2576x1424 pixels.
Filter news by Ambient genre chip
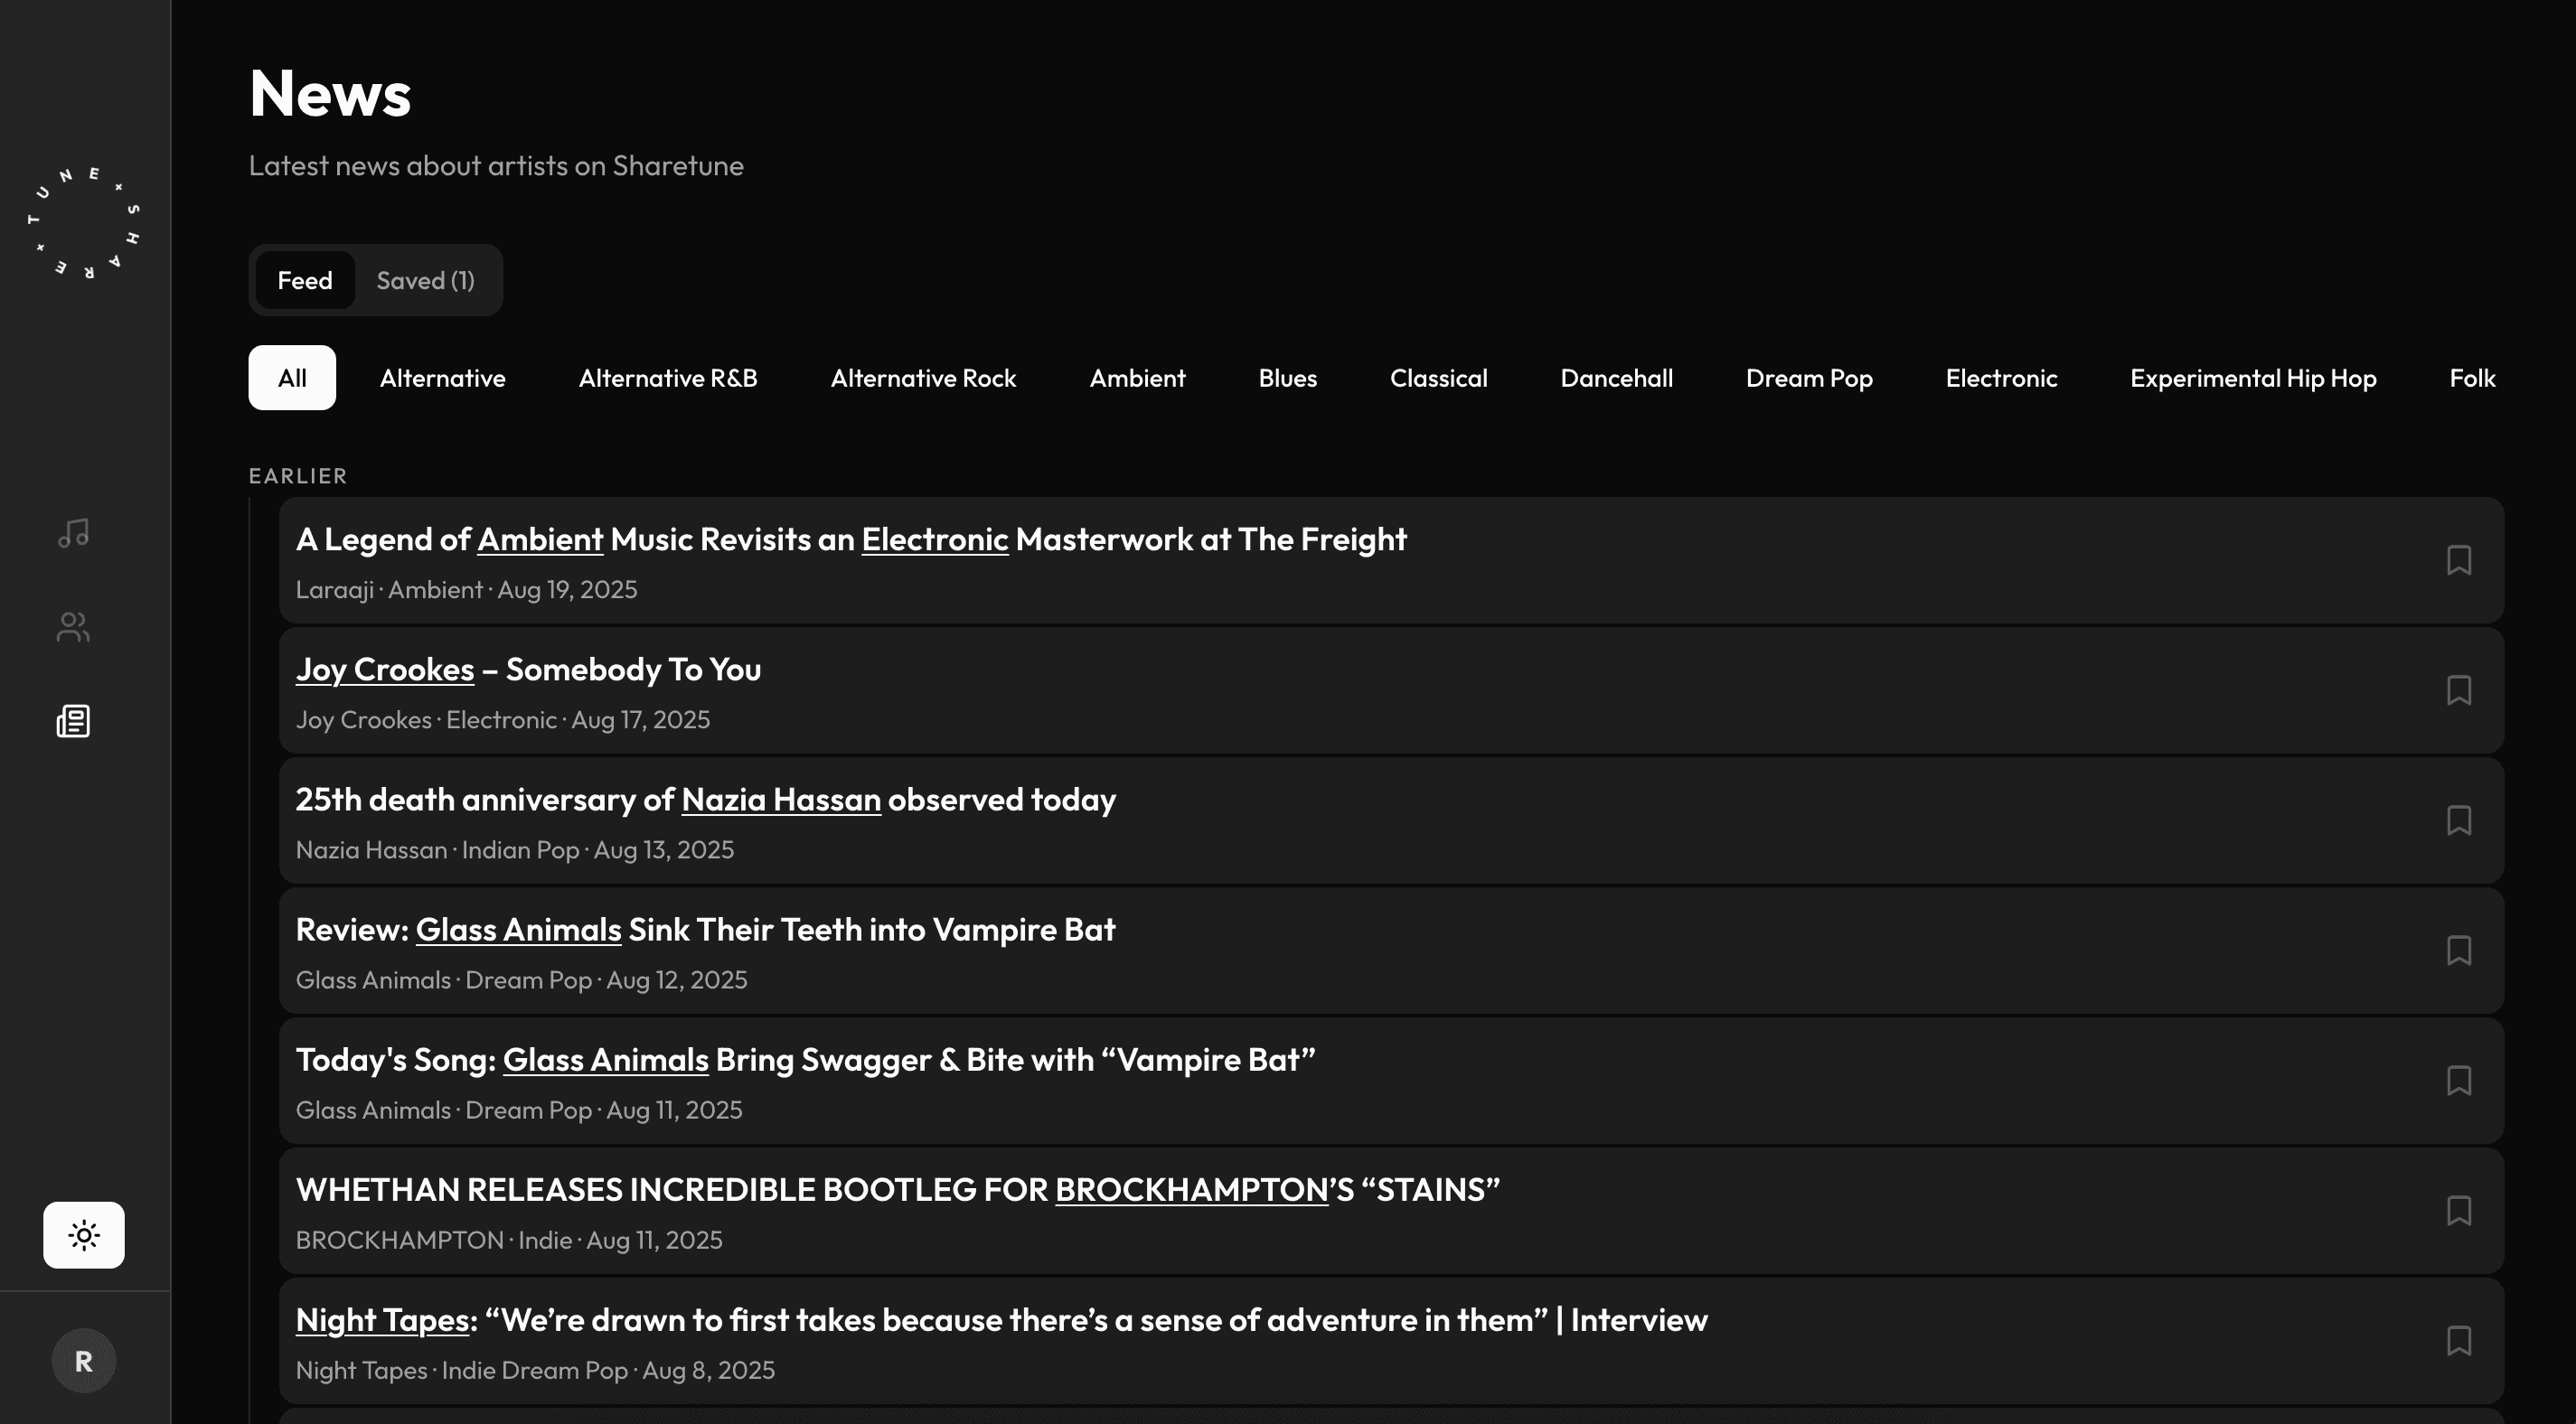(x=1137, y=378)
